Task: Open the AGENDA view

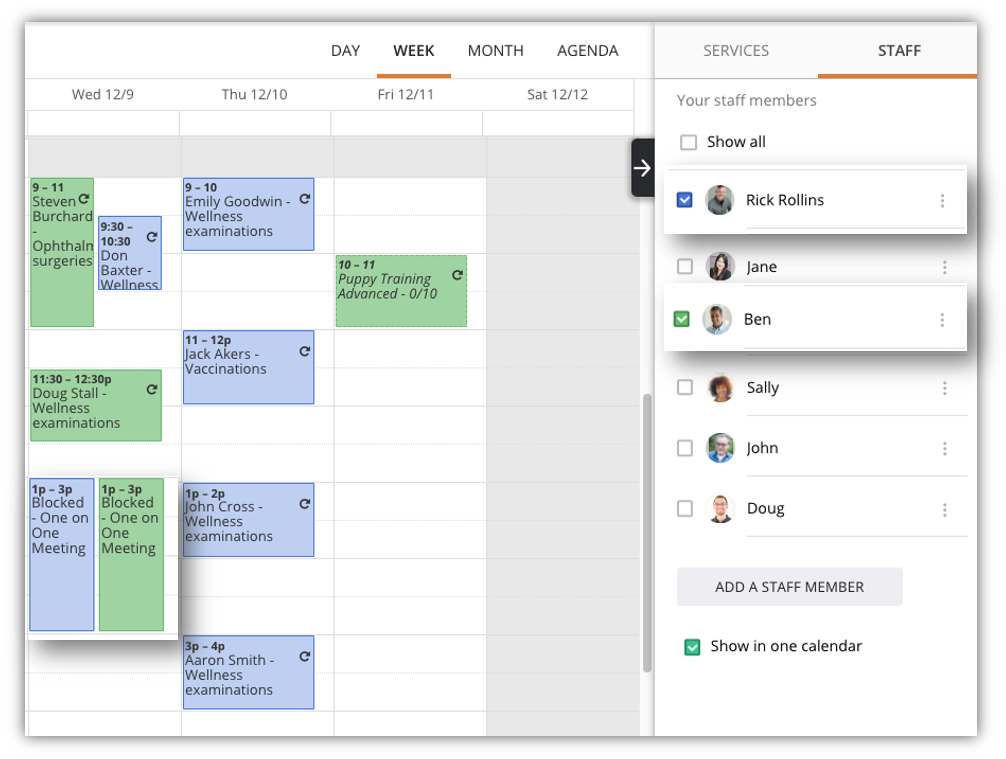Action: tap(588, 51)
